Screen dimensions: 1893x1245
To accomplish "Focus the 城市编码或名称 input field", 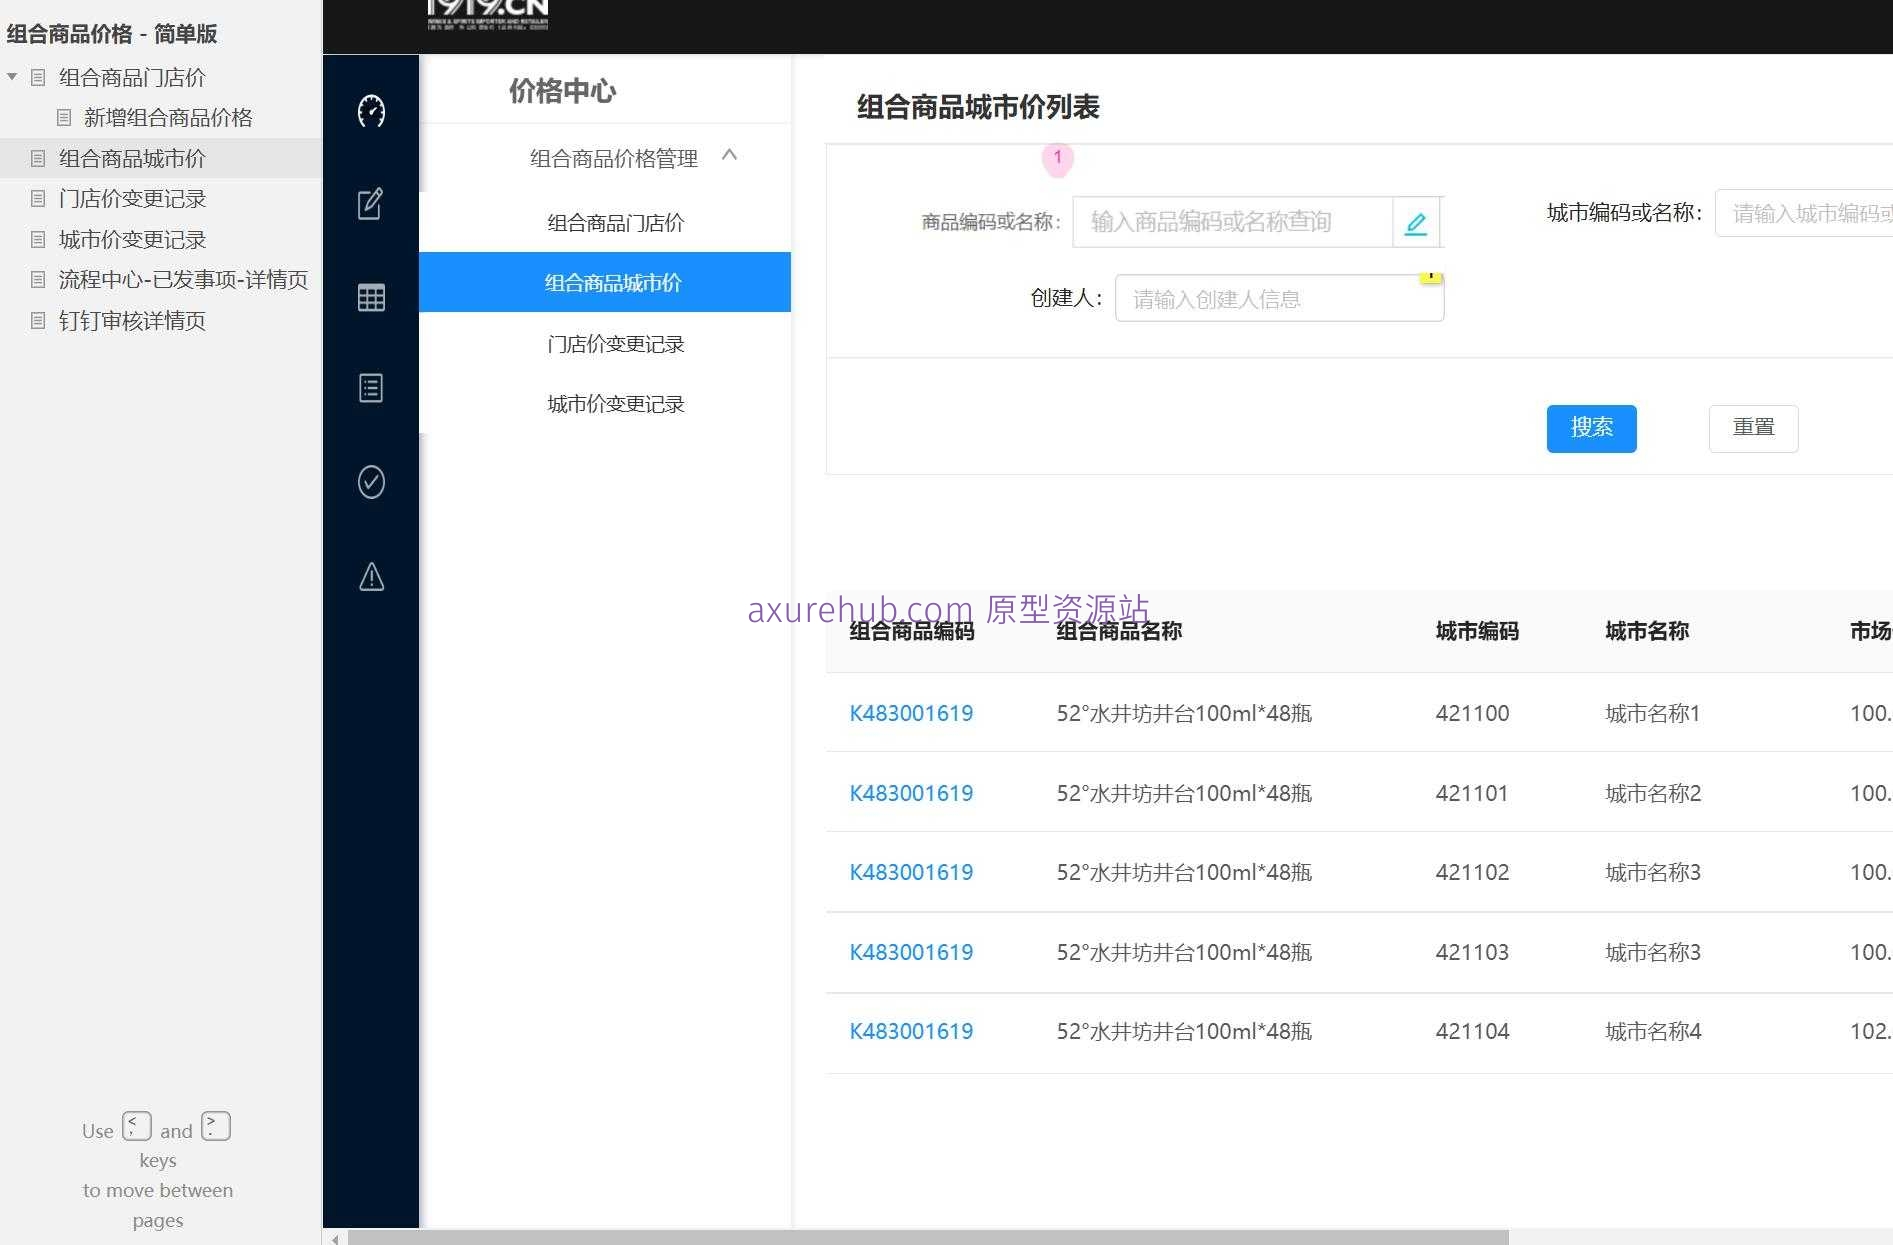I will pos(1803,213).
